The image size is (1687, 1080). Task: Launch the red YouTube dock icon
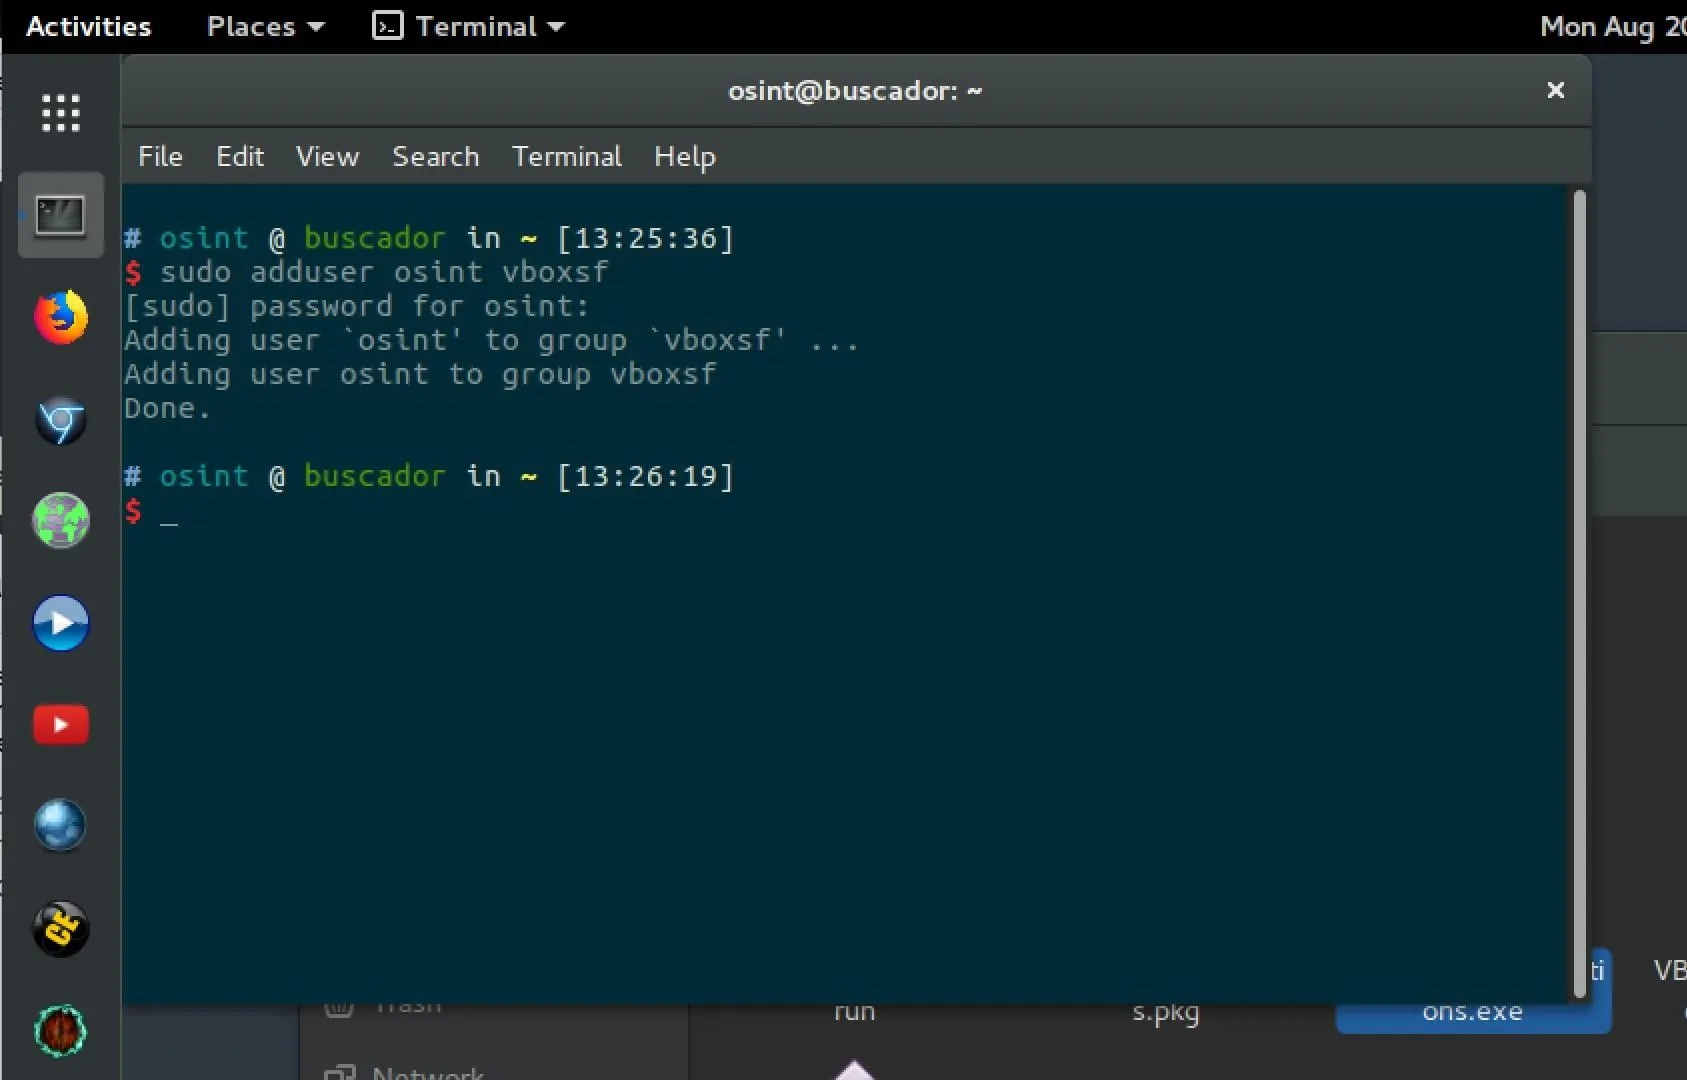(61, 725)
